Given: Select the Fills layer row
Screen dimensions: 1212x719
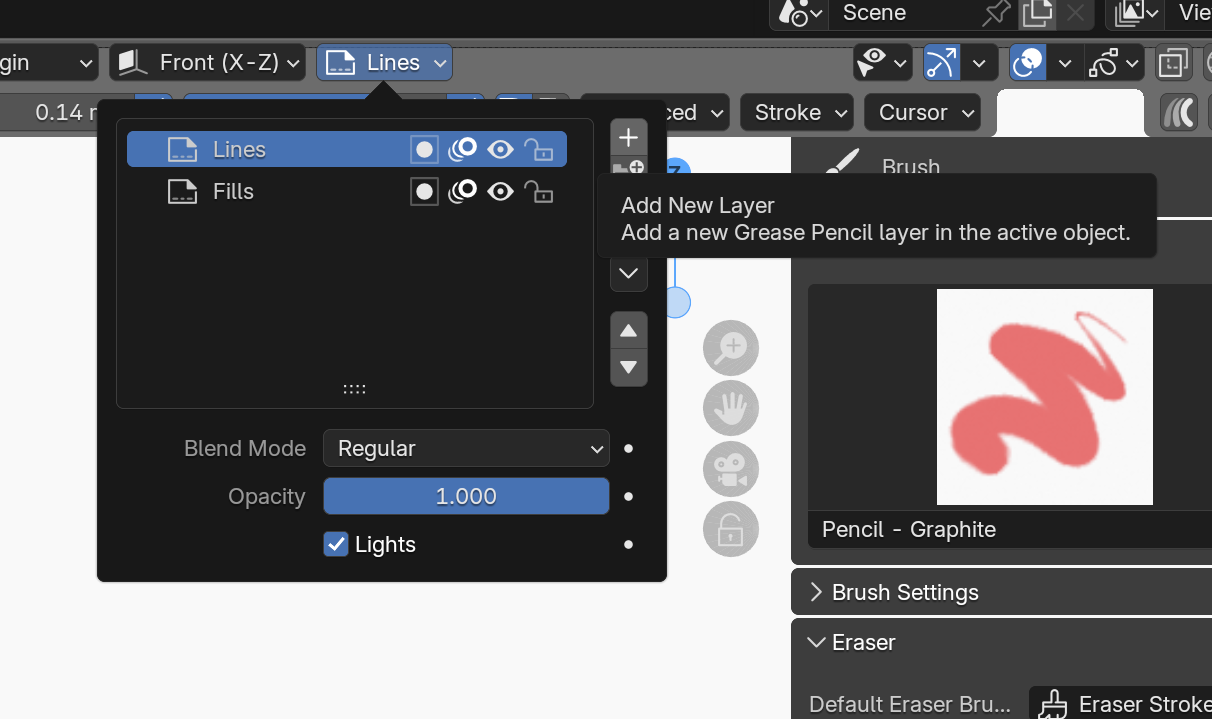Looking at the screenshot, I should (x=347, y=192).
